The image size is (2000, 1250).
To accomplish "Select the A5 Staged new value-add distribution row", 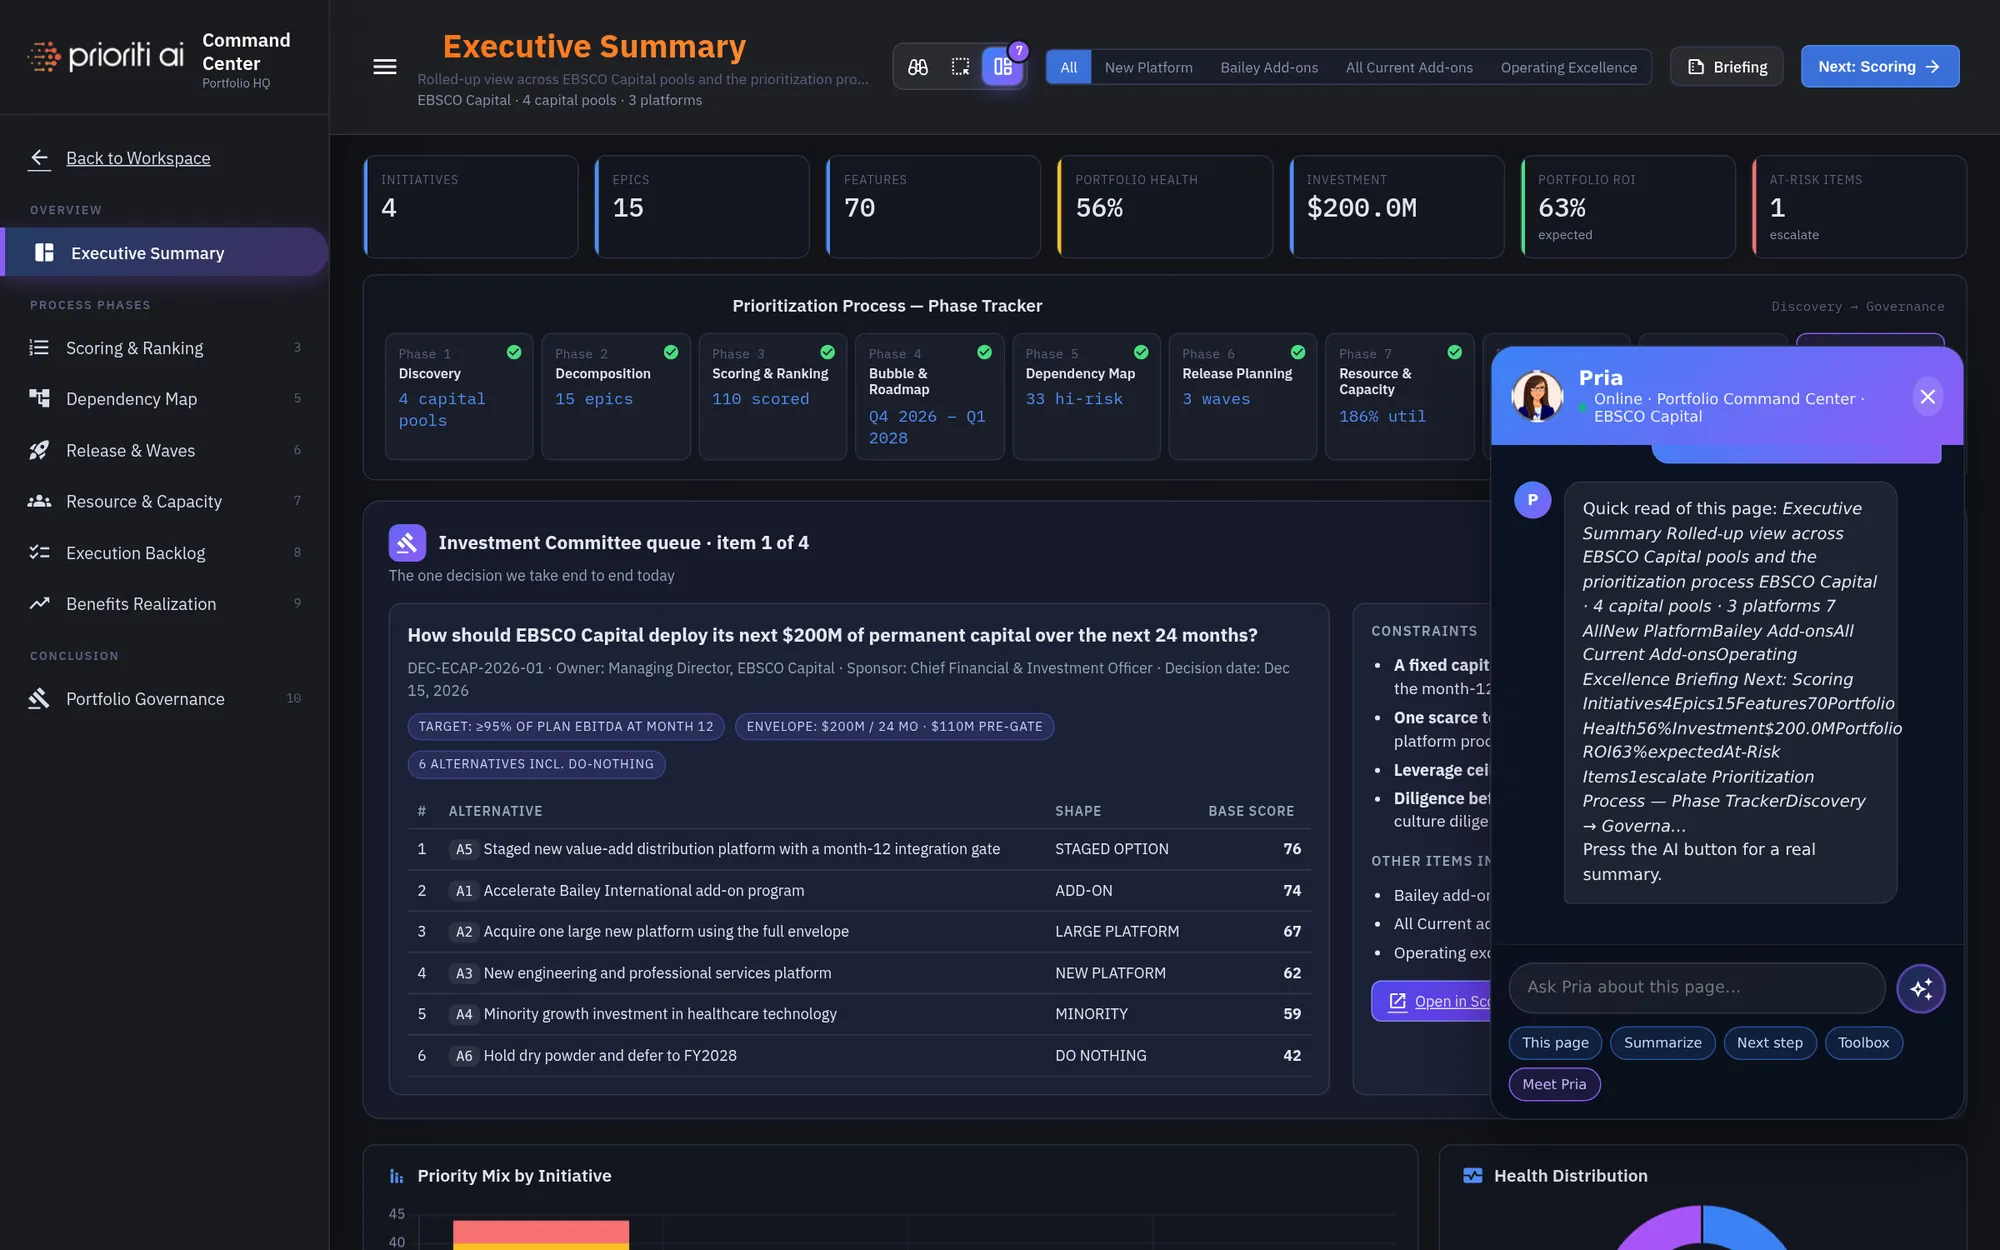I will pyautogui.click(x=859, y=849).
